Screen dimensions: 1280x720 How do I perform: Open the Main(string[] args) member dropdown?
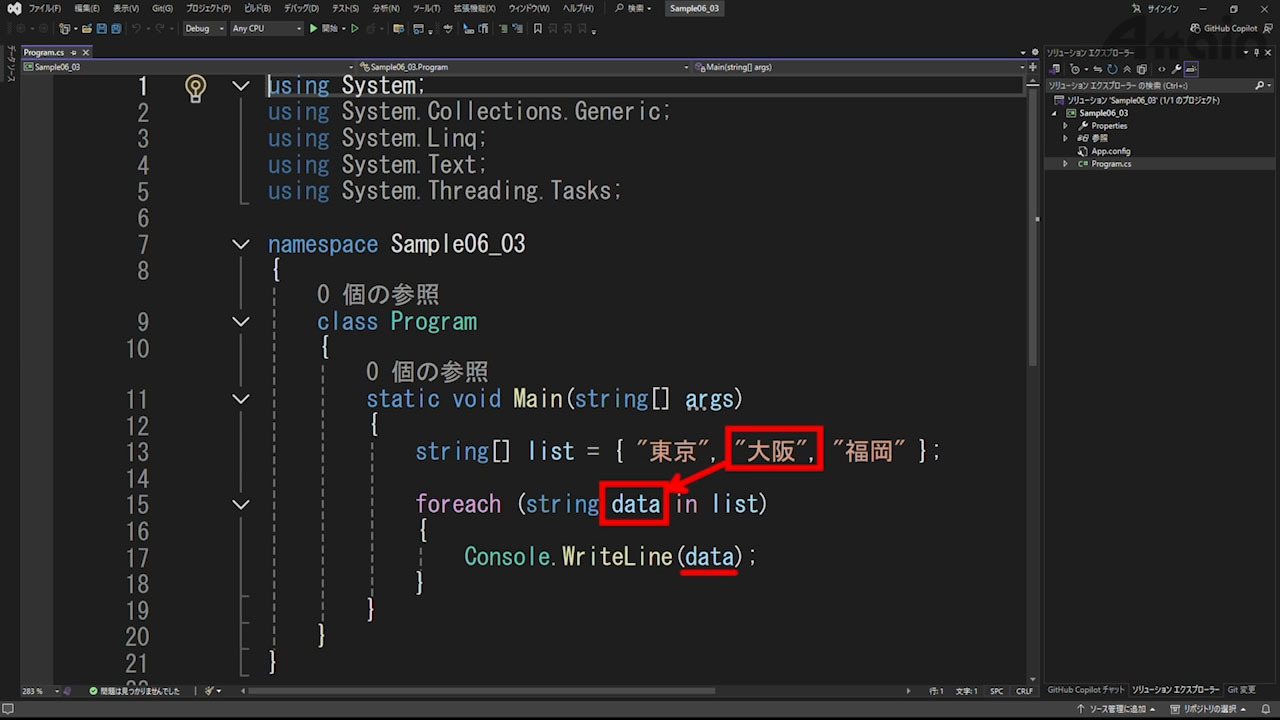click(x=860, y=67)
